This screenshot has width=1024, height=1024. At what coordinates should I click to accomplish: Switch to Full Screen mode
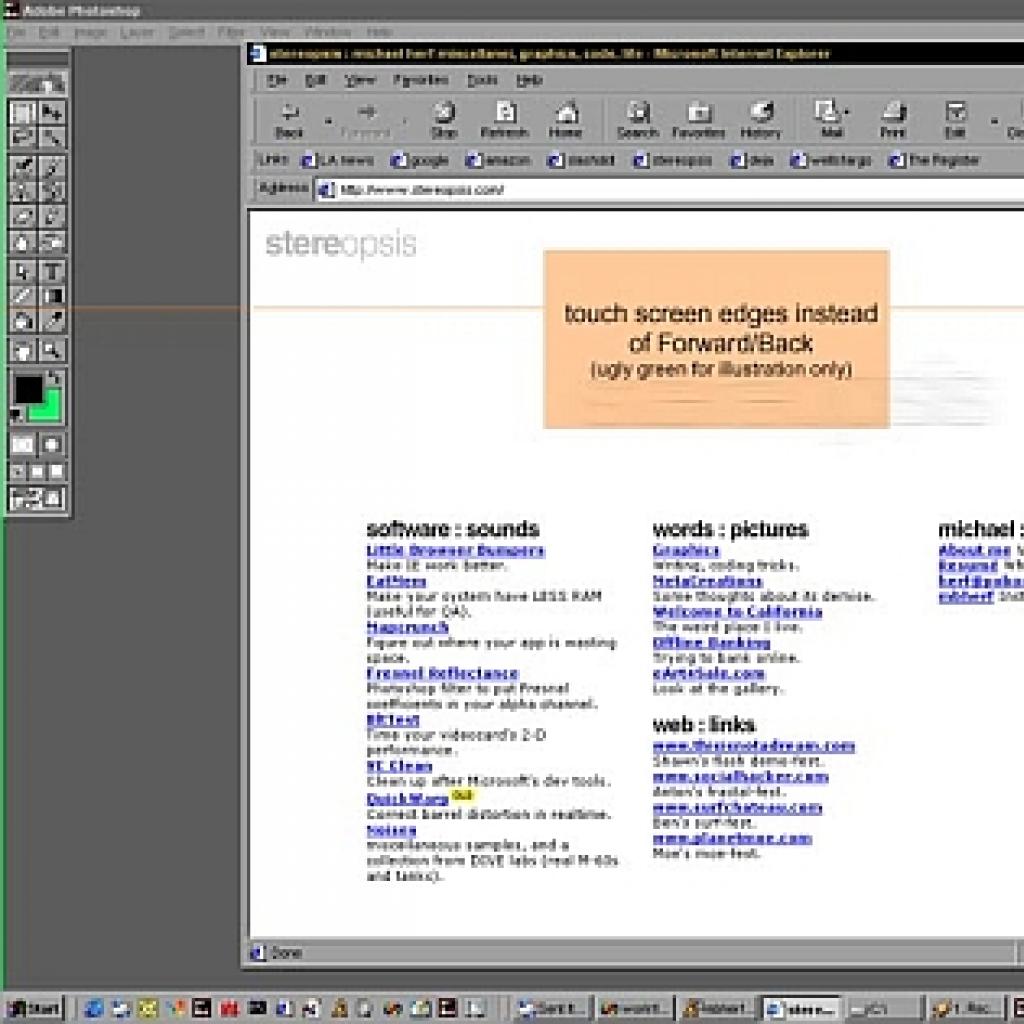point(57,472)
